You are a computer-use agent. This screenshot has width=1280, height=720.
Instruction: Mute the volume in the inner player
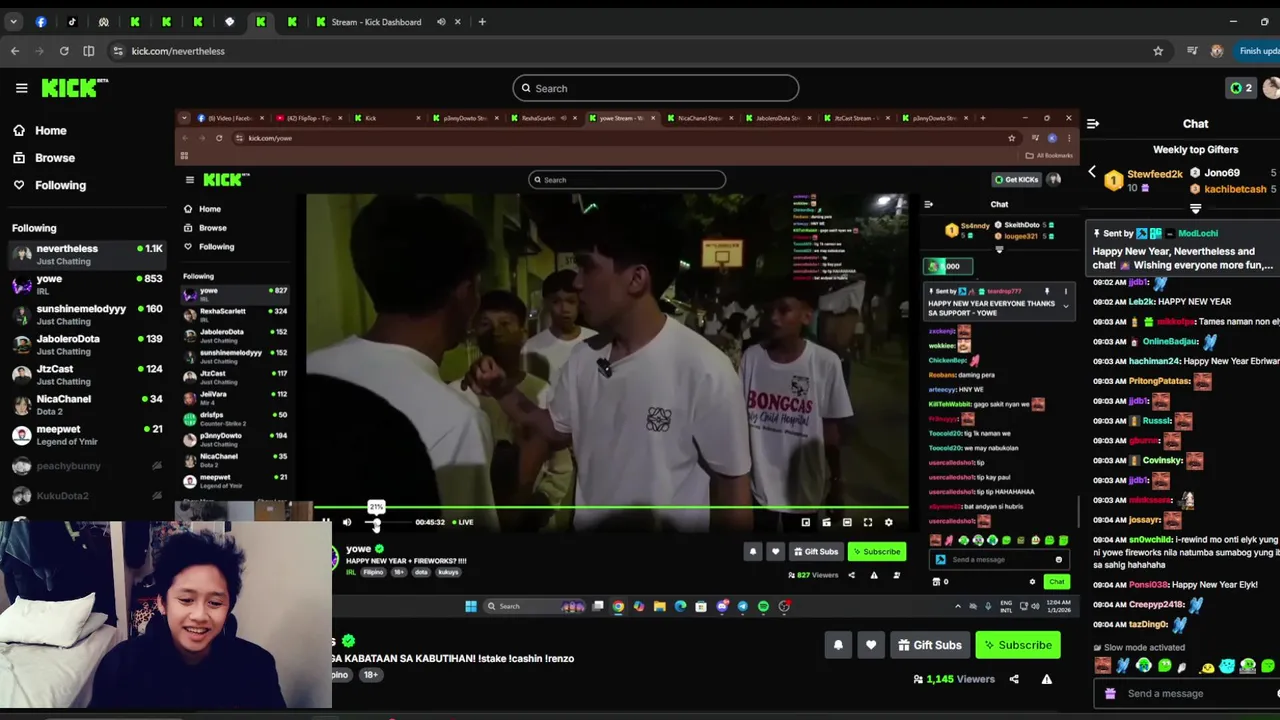[347, 522]
